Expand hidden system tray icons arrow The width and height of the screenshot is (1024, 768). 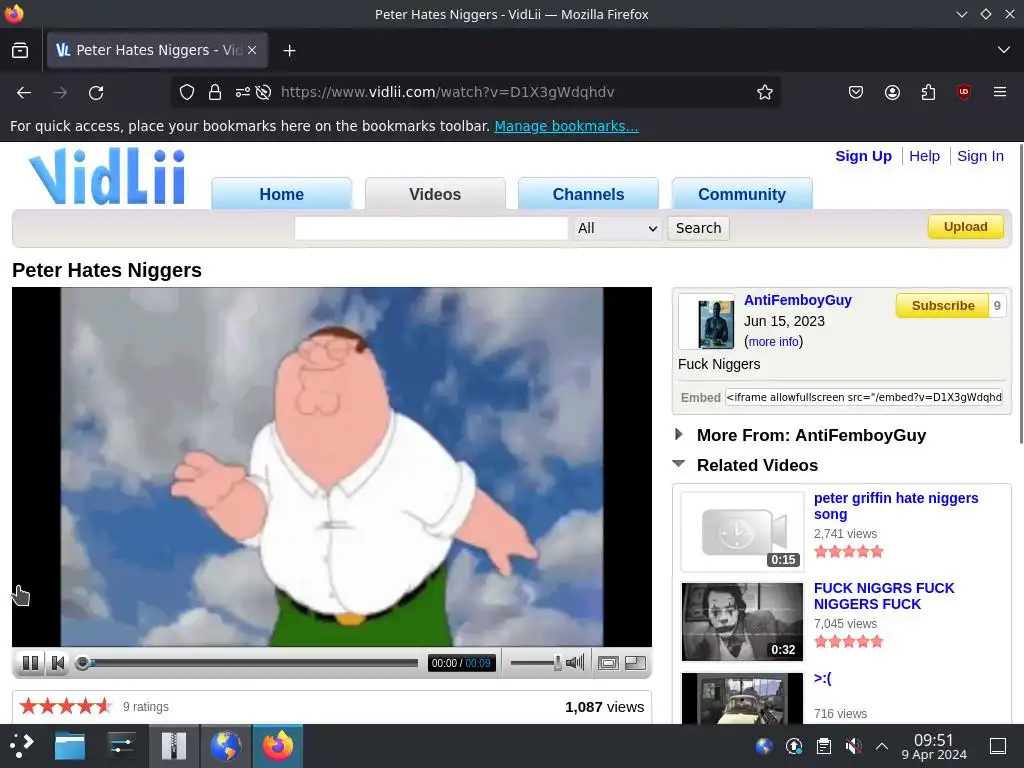(x=882, y=746)
